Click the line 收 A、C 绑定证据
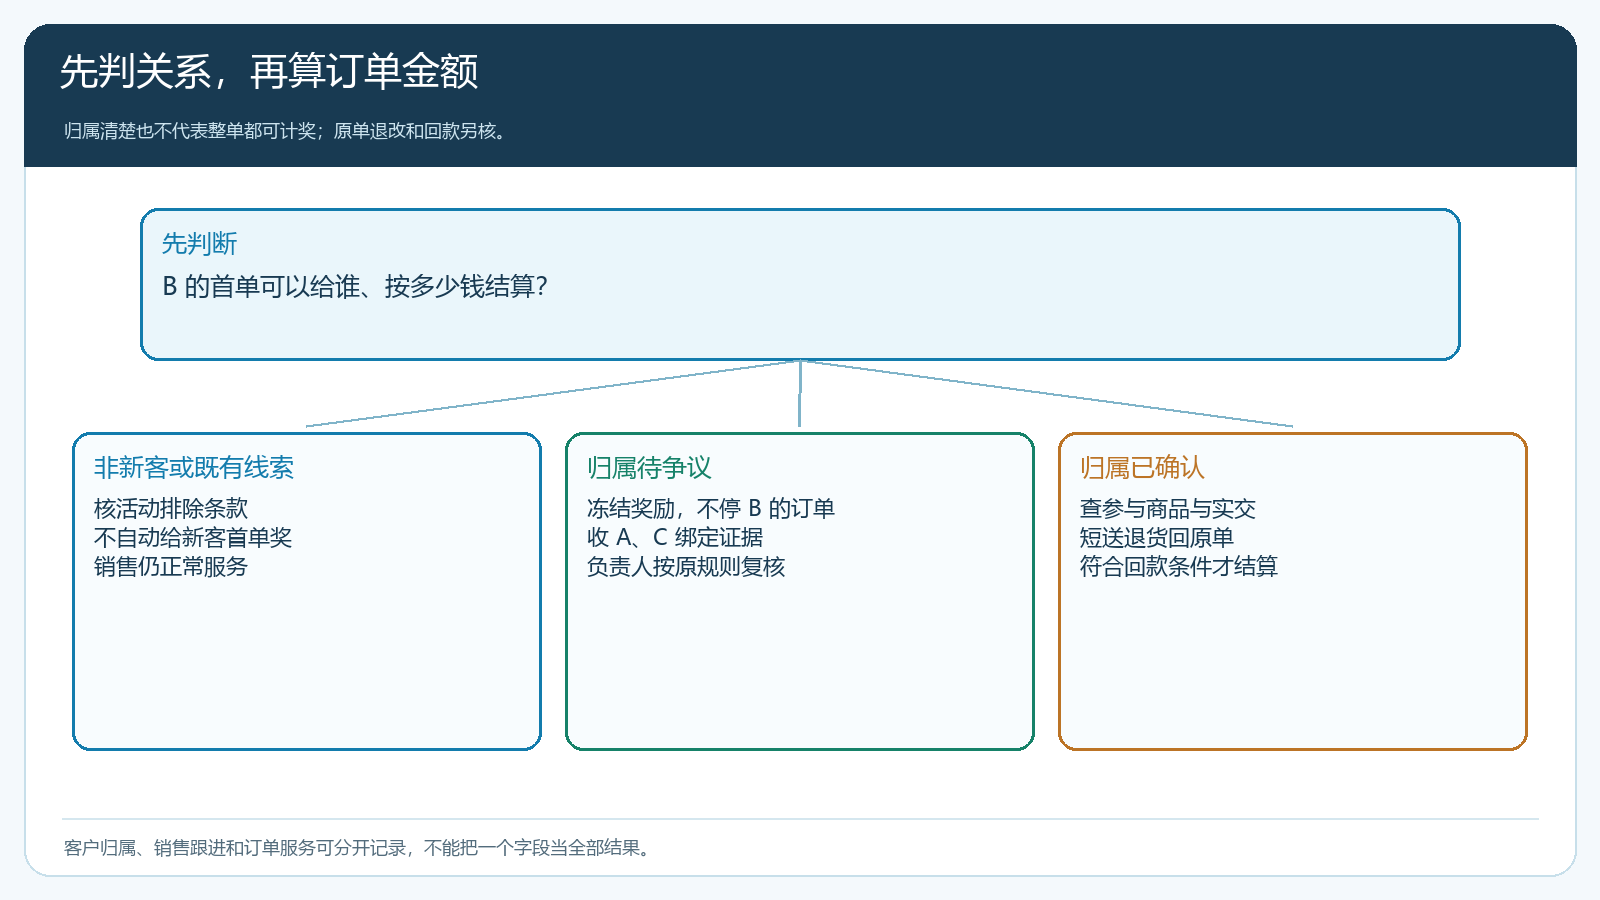Image resolution: width=1600 pixels, height=900 pixels. [x=675, y=537]
